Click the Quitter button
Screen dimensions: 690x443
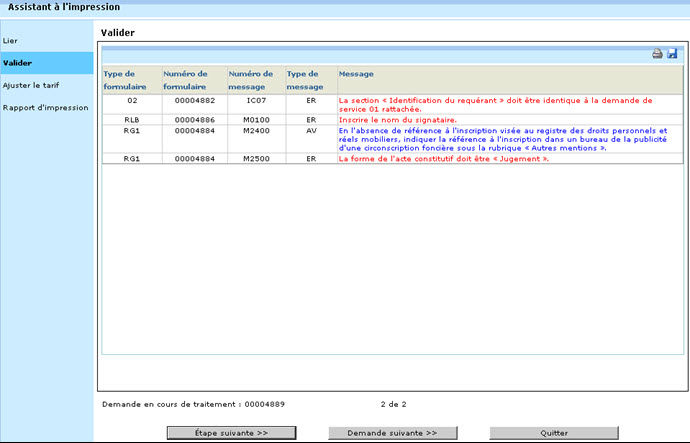(x=554, y=433)
